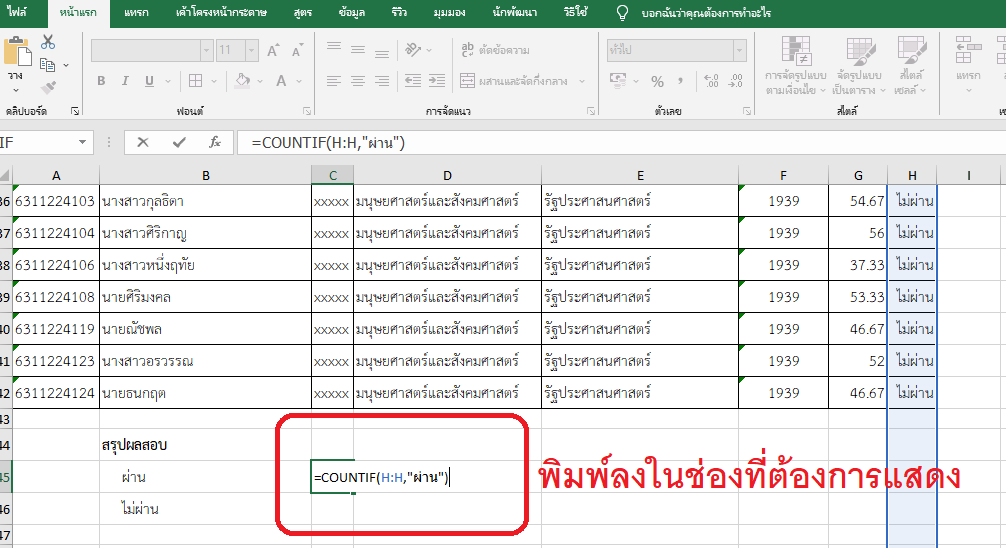Click the name cell นายธนกฤต
The height and width of the screenshot is (548, 1006).
[x=205, y=393]
